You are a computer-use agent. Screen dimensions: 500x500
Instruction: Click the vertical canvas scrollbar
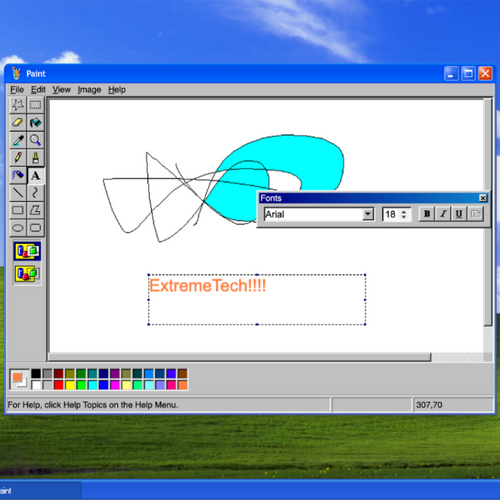pyautogui.click(x=488, y=212)
